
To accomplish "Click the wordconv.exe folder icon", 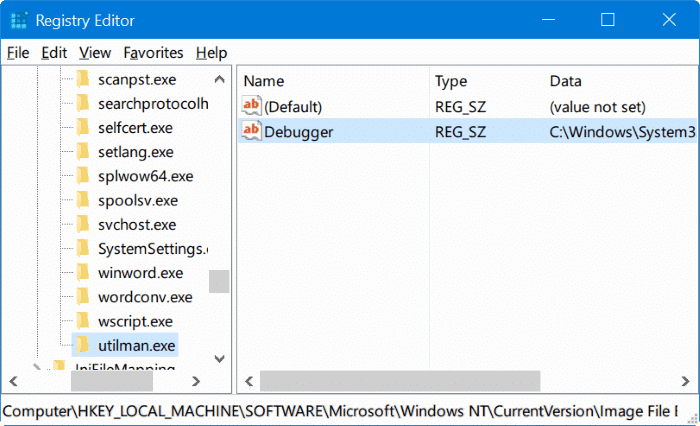I will point(83,297).
